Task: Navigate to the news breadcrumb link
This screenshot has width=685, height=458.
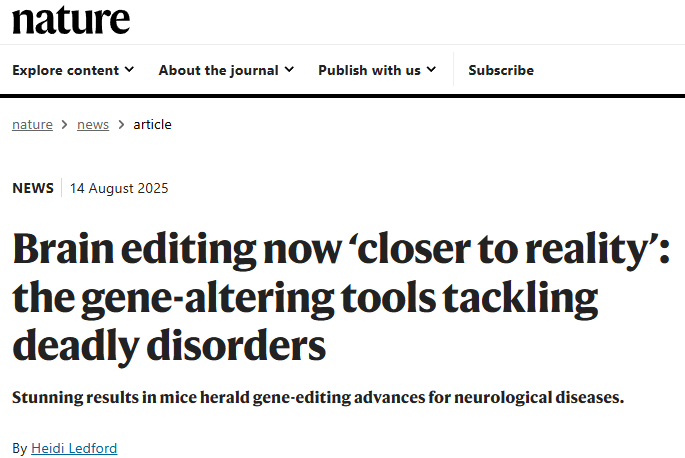Action: pos(93,125)
